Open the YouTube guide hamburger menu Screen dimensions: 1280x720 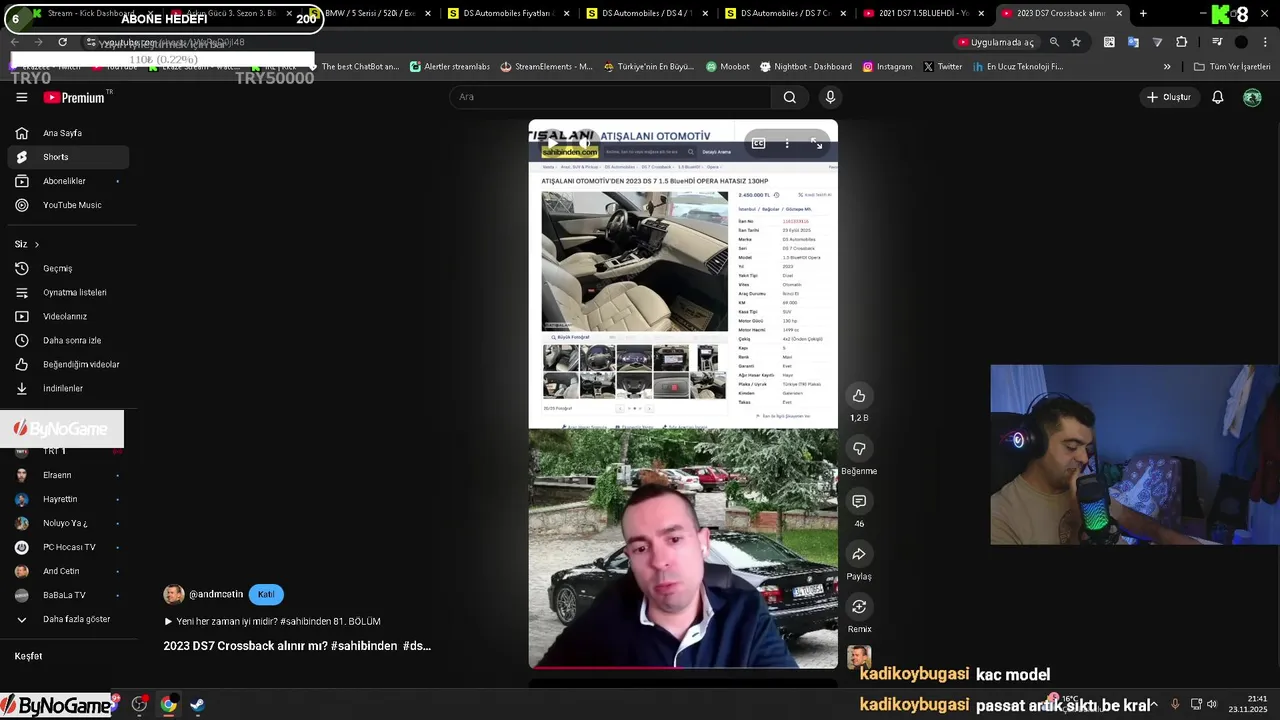pos(21,97)
